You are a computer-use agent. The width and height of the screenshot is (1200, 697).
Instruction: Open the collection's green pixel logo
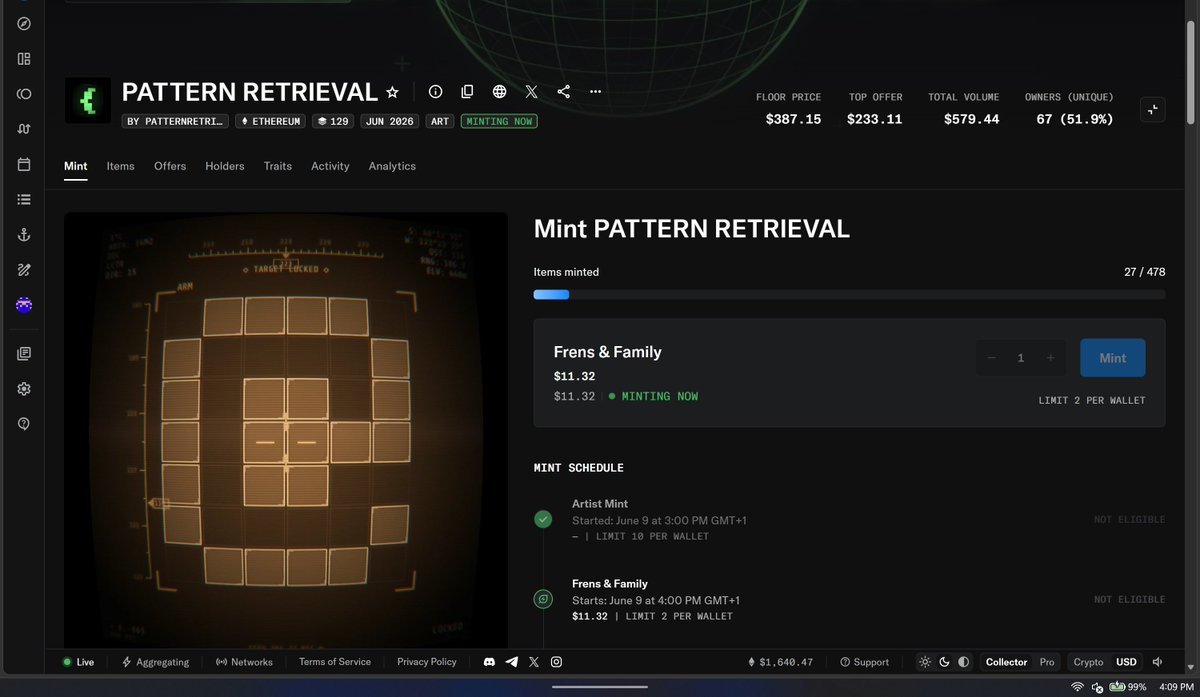tap(88, 101)
